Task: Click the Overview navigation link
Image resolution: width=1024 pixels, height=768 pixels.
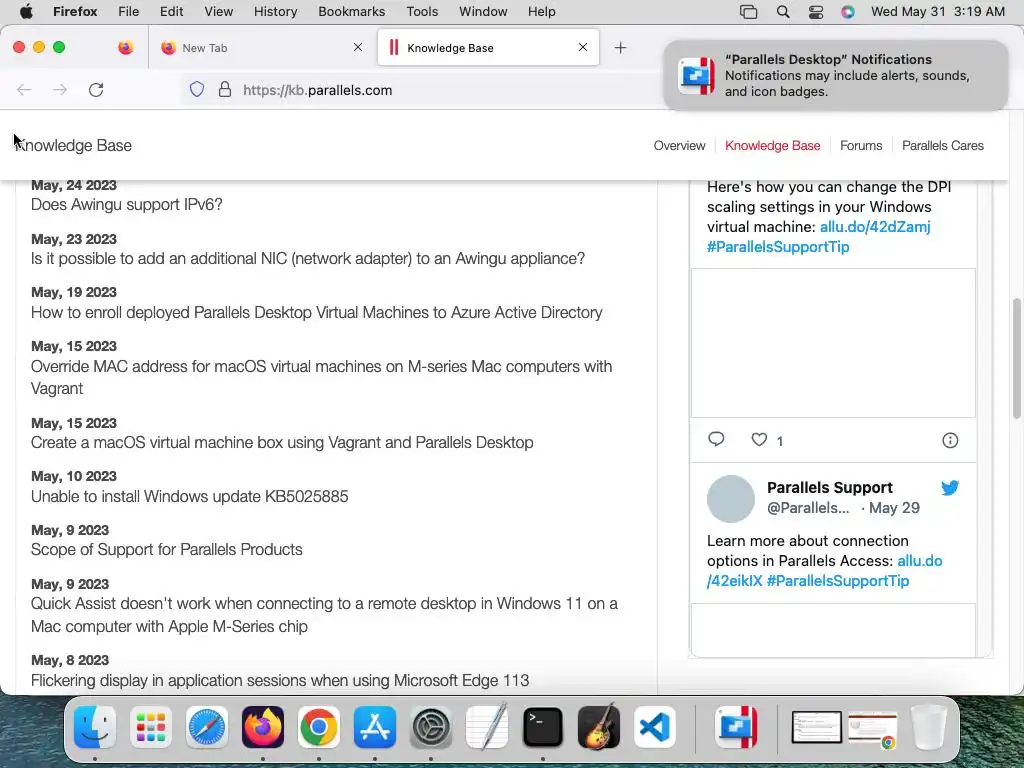Action: (679, 146)
